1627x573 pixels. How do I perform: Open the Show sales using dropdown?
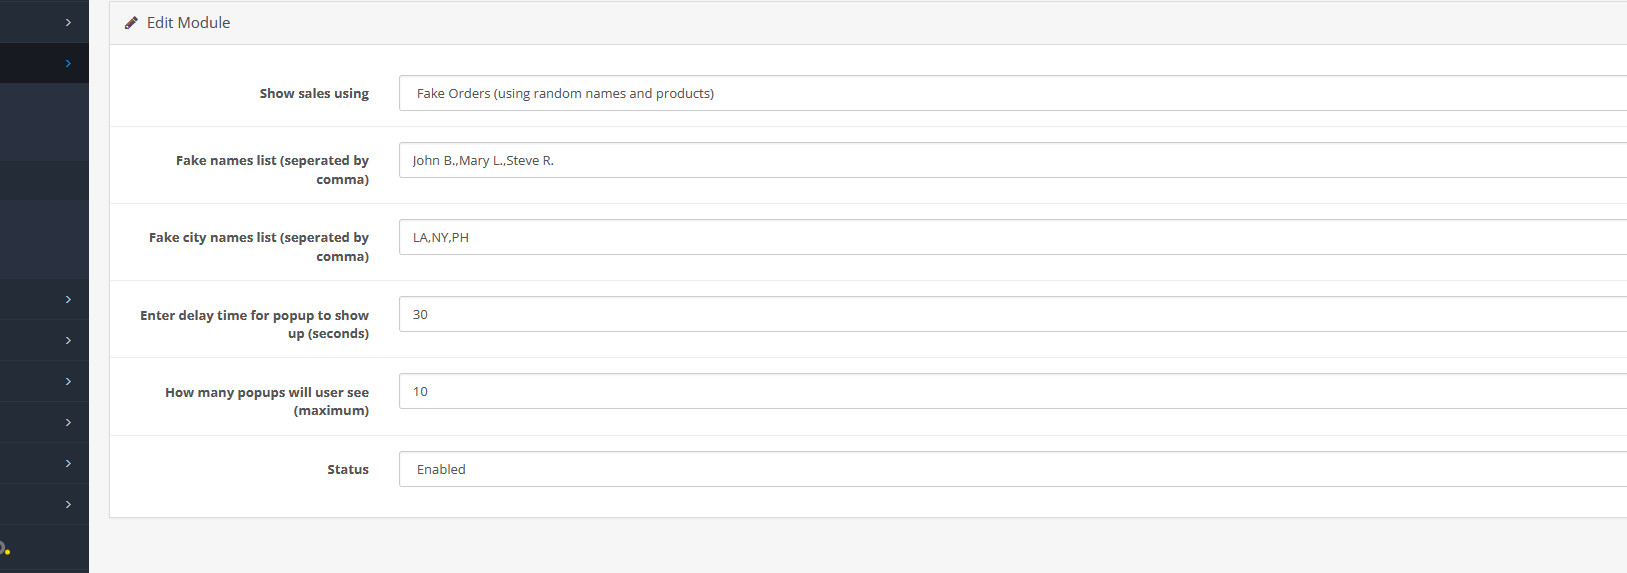(1013, 93)
